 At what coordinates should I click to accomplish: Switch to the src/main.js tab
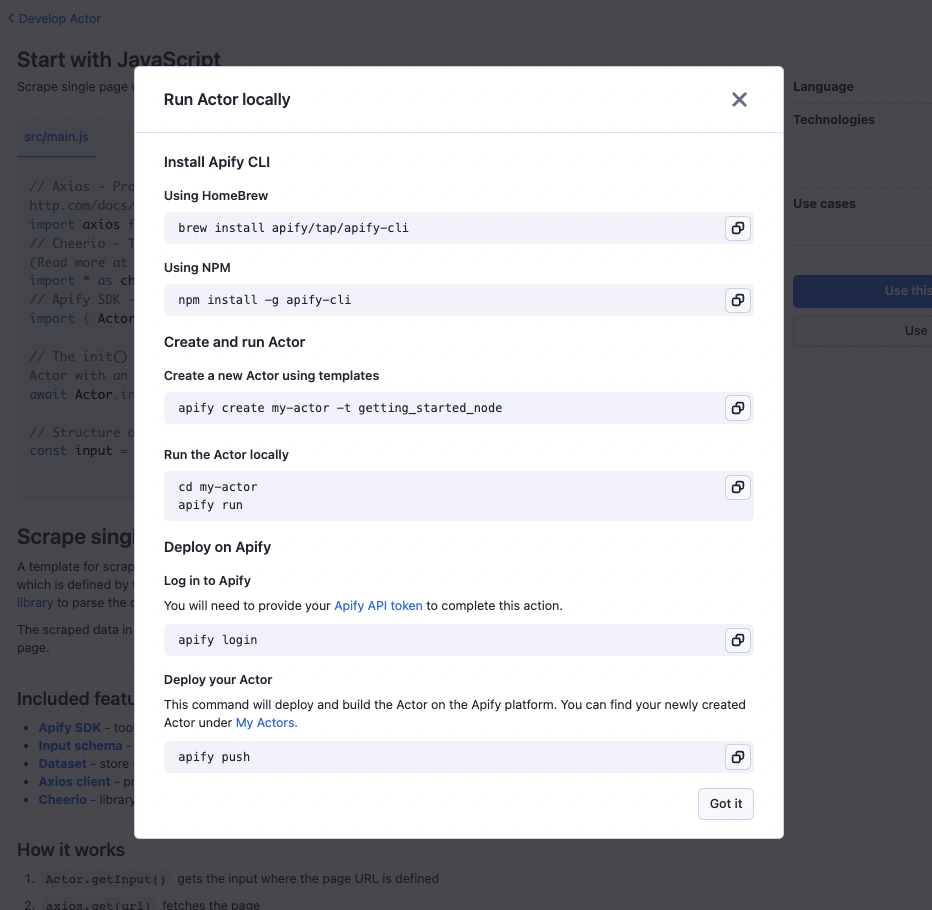tap(57, 136)
